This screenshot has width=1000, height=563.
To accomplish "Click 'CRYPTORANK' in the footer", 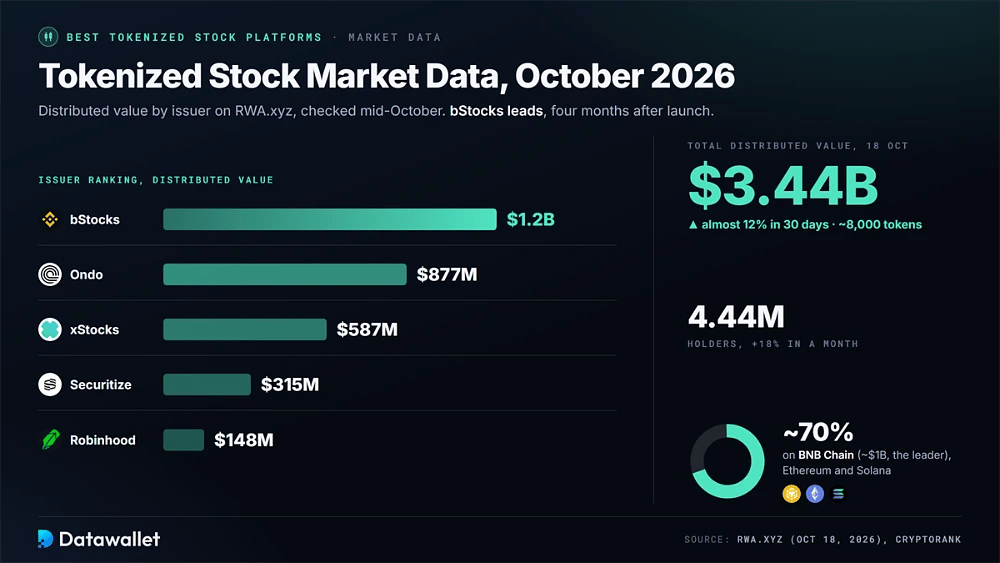I will [928, 539].
